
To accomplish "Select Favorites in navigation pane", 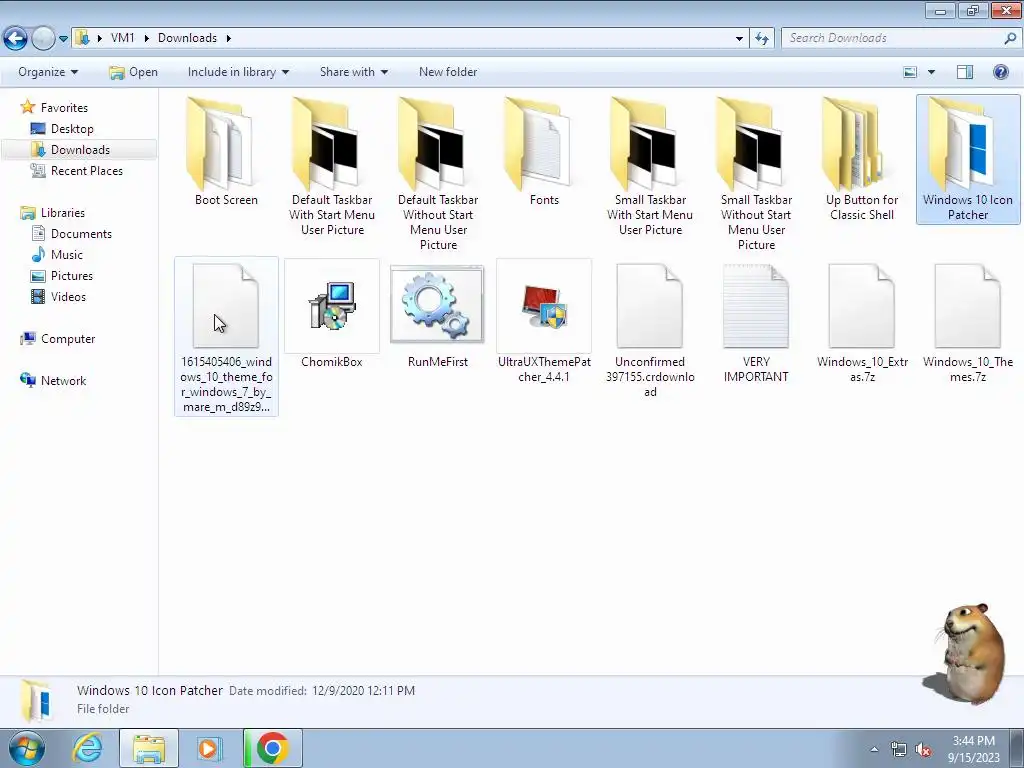I will coord(64,108).
